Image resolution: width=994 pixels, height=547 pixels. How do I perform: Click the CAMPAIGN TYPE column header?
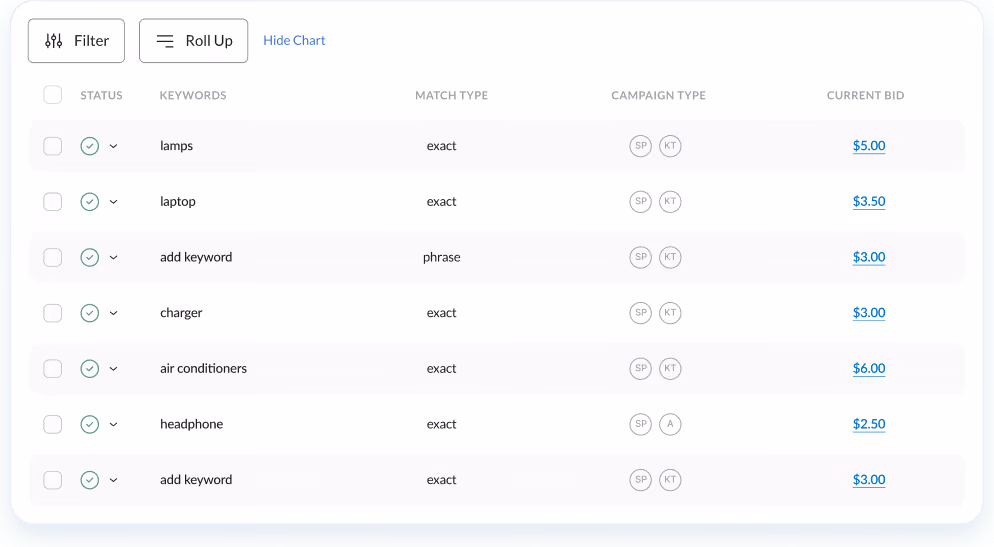tap(658, 96)
